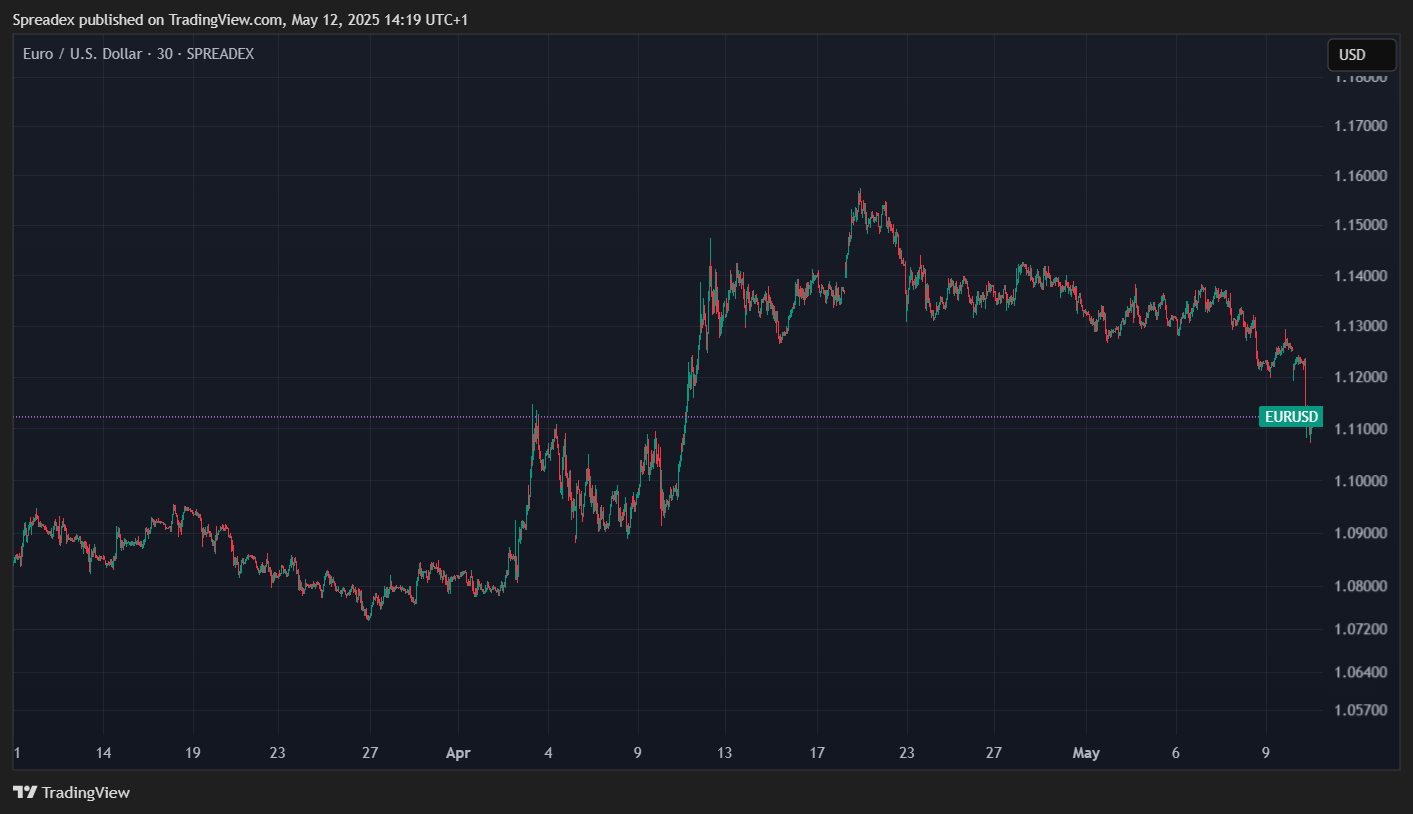1413x814 pixels.
Task: Click the 14 date label on time axis
Action: pos(103,753)
